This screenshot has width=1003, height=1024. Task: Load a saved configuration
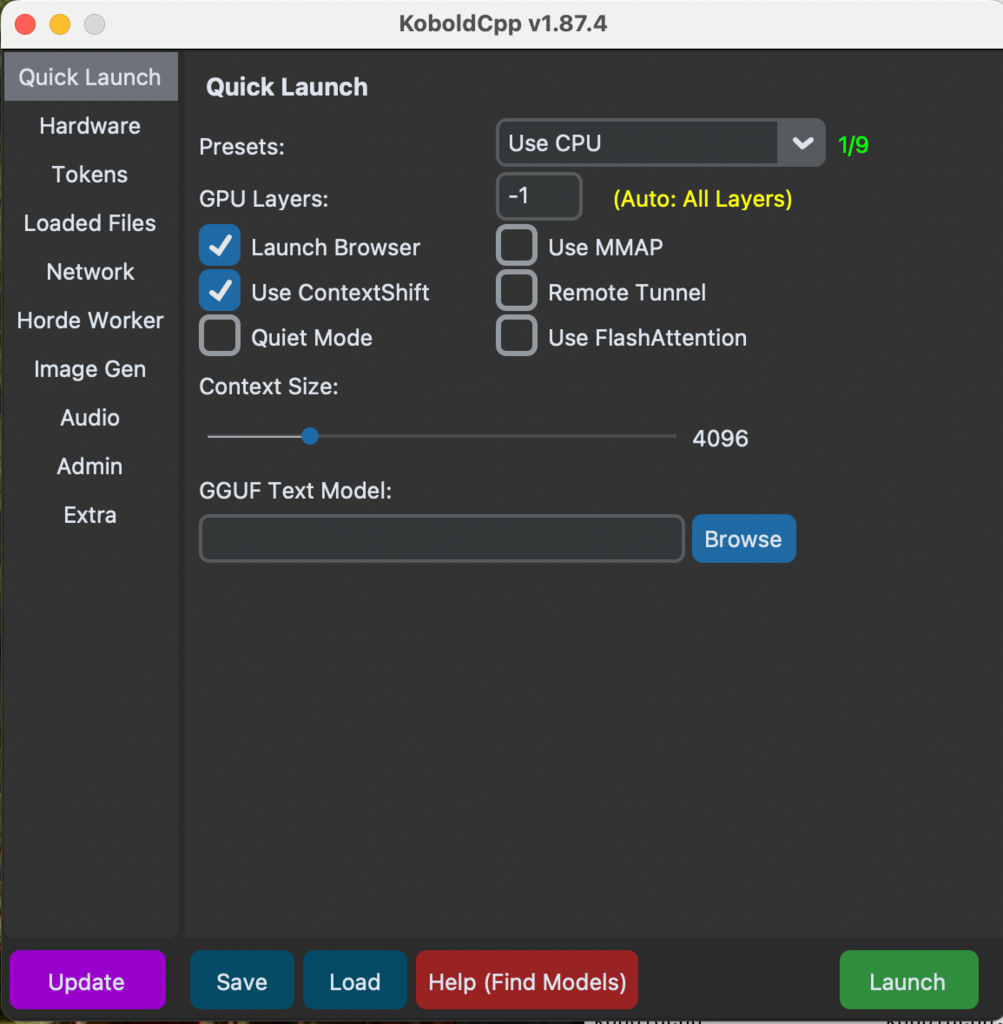(355, 980)
